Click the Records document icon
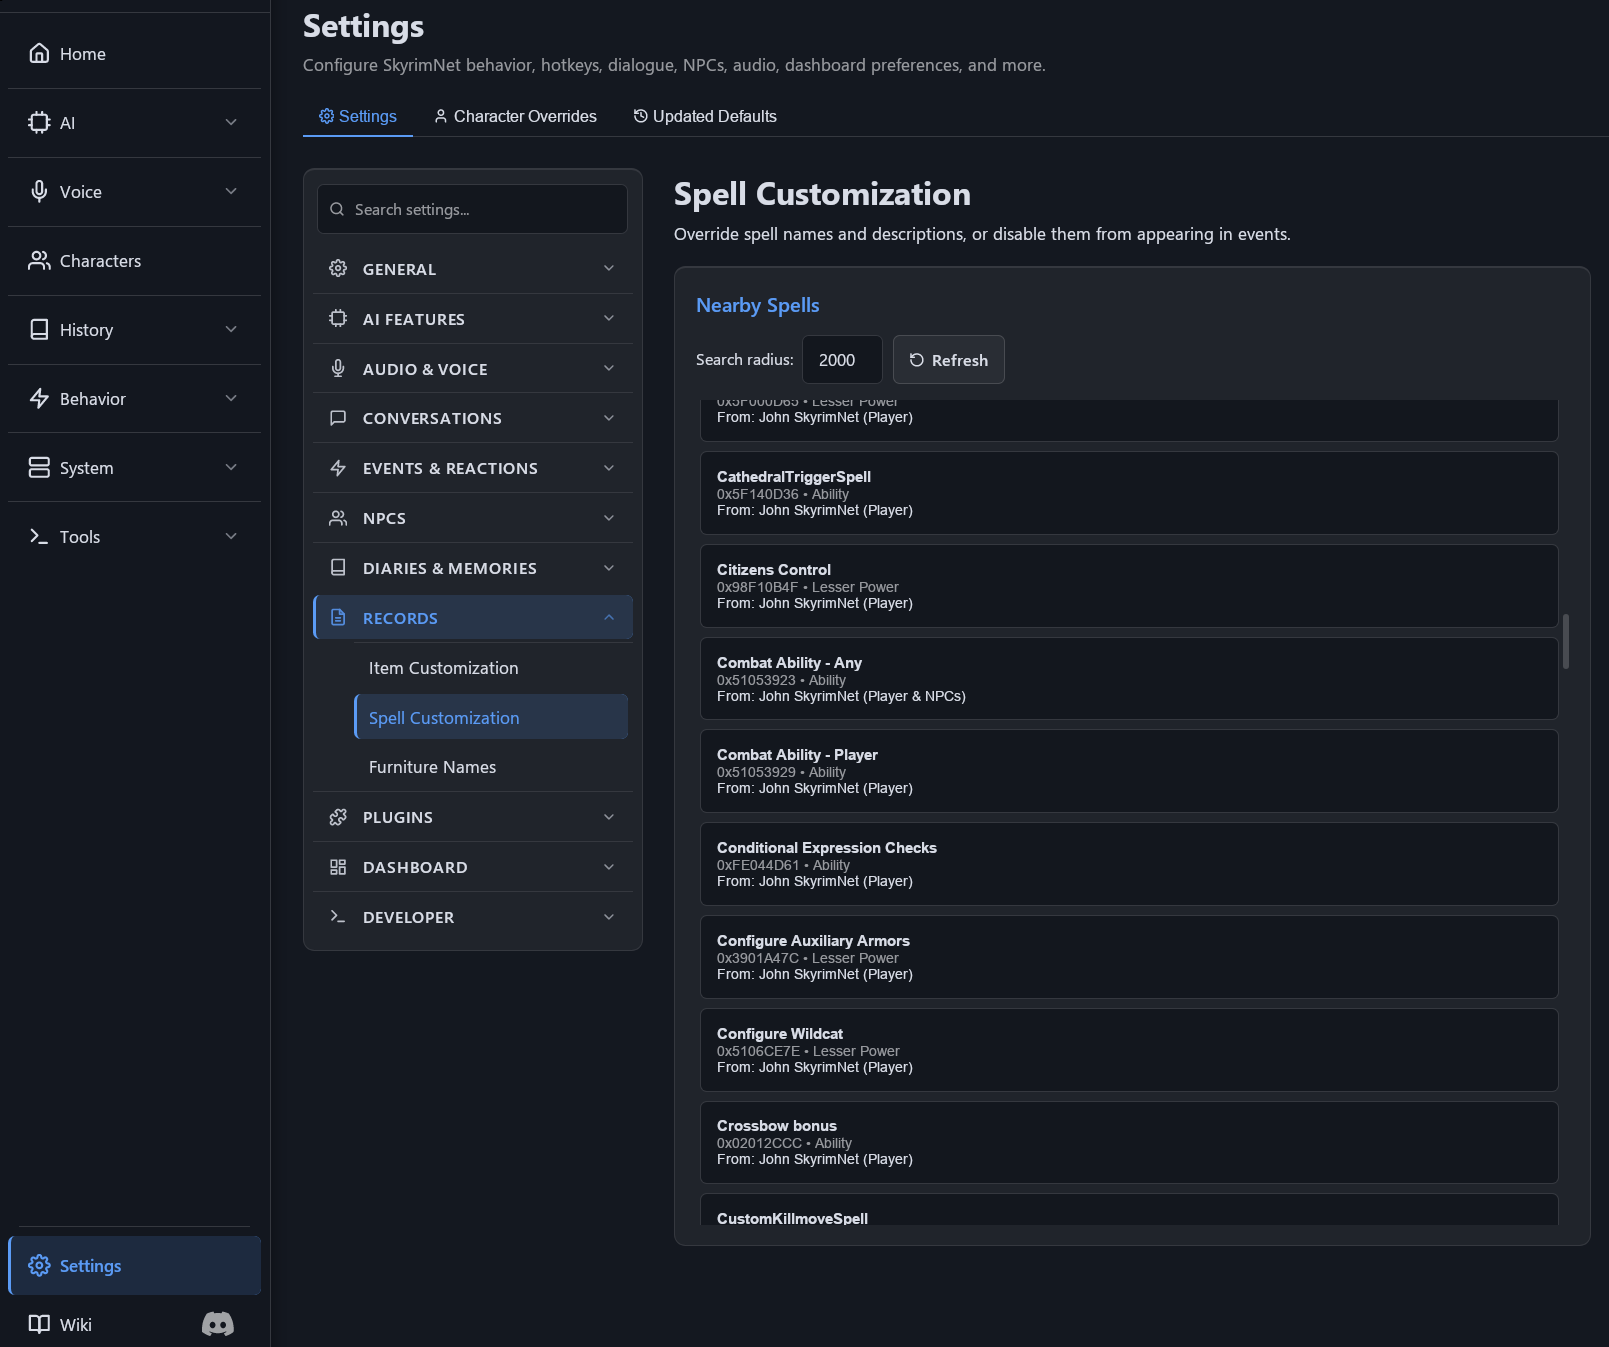The height and width of the screenshot is (1347, 1609). point(338,617)
